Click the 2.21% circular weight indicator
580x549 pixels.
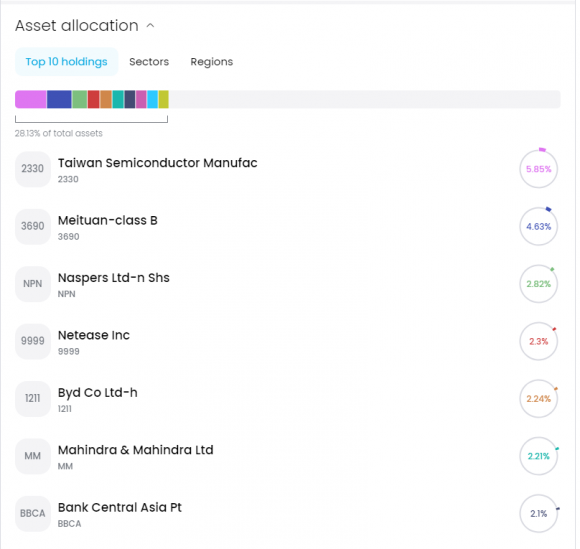(539, 456)
